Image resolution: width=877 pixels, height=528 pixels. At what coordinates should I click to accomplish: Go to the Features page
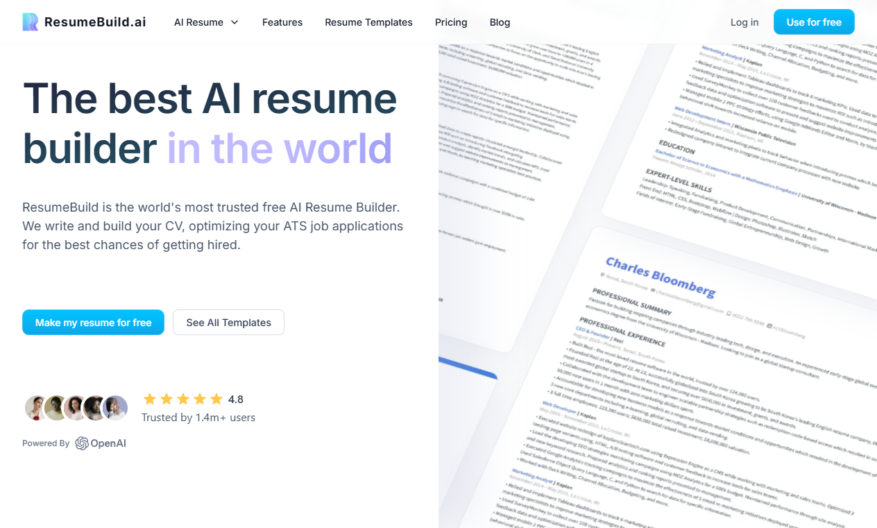[x=282, y=22]
